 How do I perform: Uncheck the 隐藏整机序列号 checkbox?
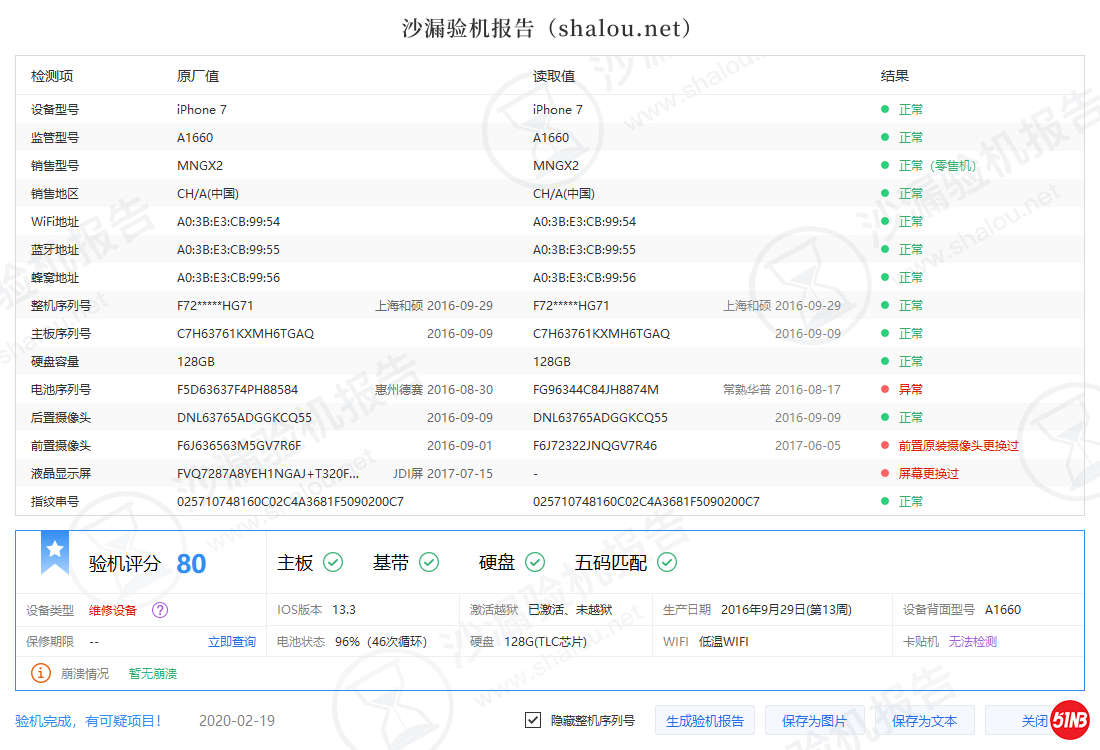[534, 720]
